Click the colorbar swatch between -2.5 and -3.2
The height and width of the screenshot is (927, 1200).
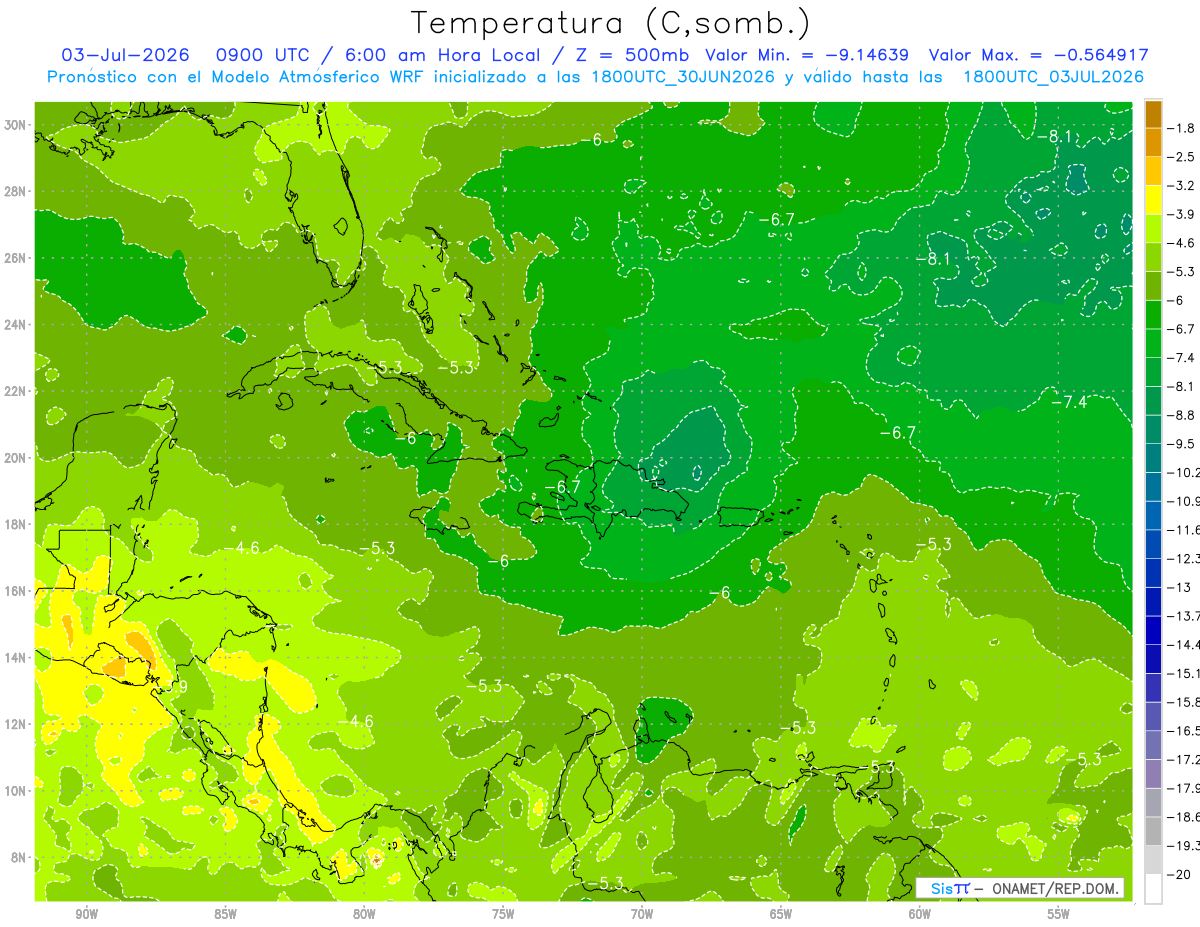tap(1153, 171)
